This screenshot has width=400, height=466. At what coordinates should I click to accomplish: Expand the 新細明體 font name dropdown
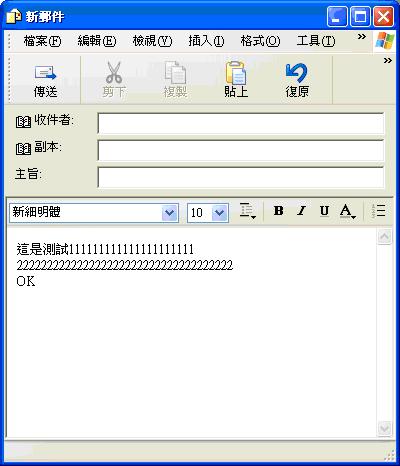point(170,213)
